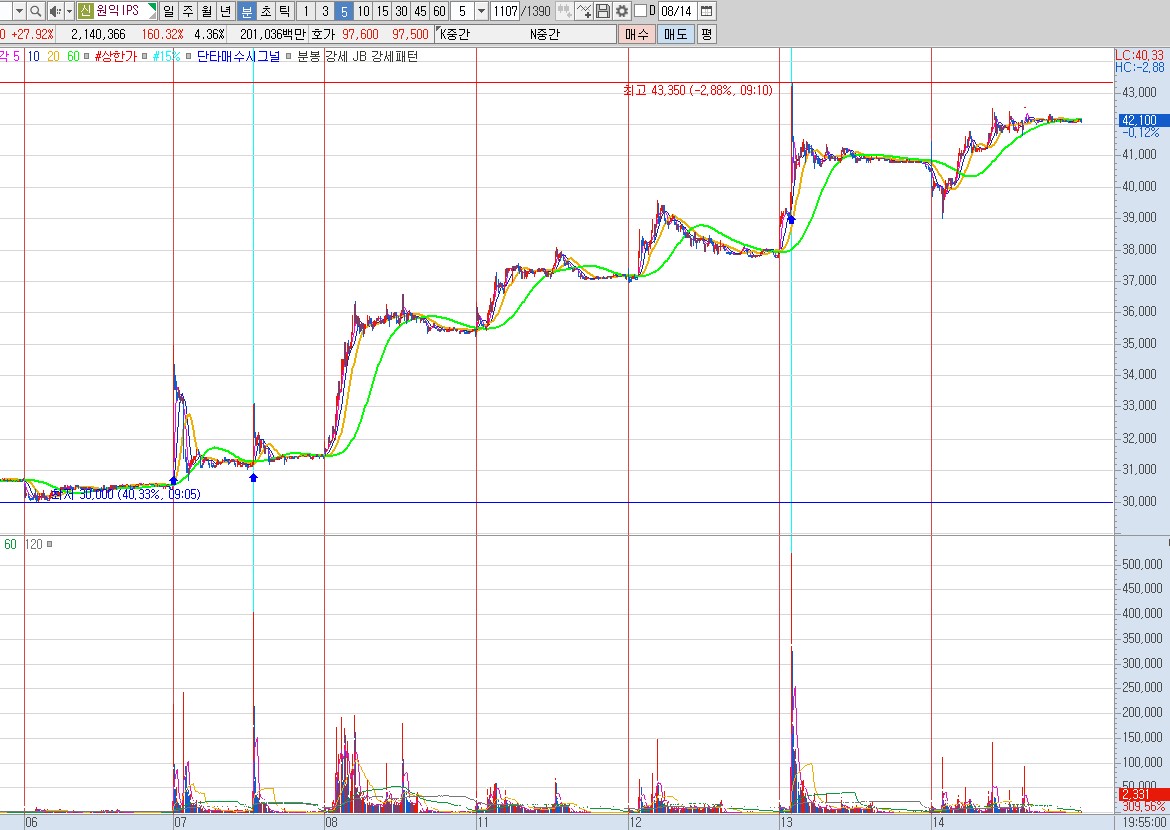Click the 평 button

pyautogui.click(x=707, y=34)
